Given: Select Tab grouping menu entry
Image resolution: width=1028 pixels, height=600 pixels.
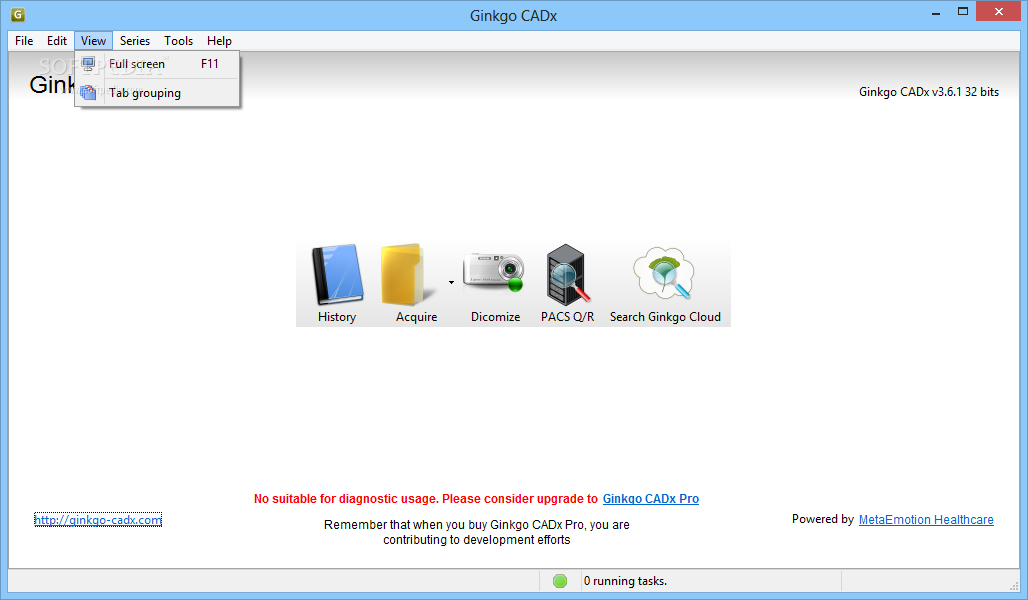Looking at the screenshot, I should (157, 92).
